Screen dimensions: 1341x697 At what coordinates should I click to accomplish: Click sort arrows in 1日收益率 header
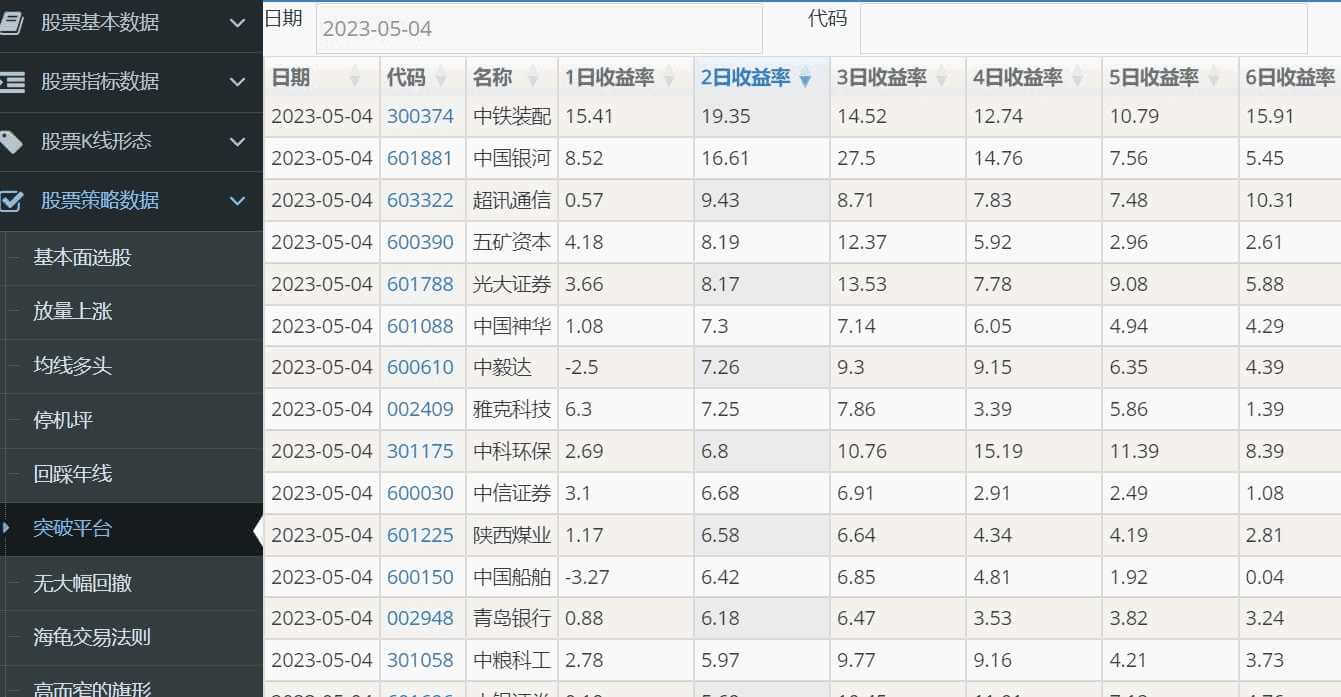[669, 78]
